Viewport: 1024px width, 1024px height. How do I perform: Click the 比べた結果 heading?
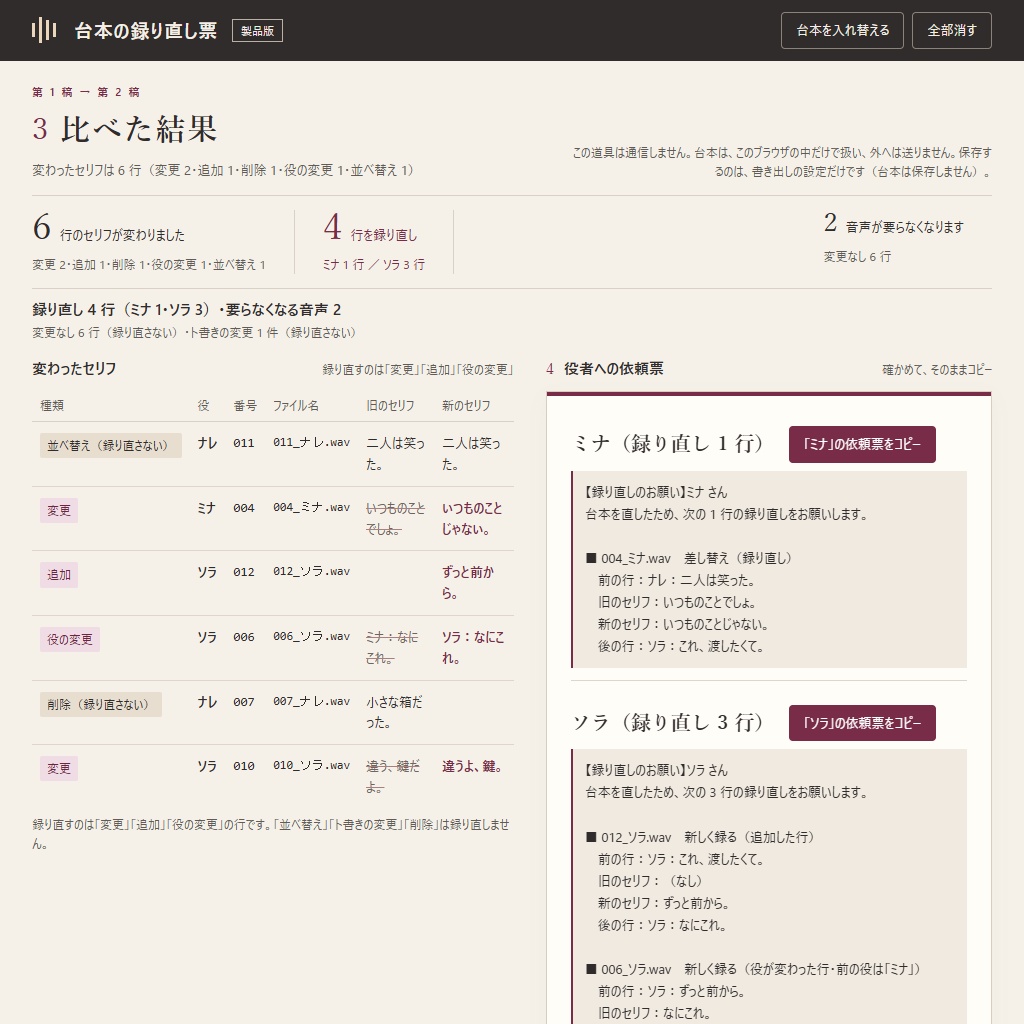coord(138,129)
